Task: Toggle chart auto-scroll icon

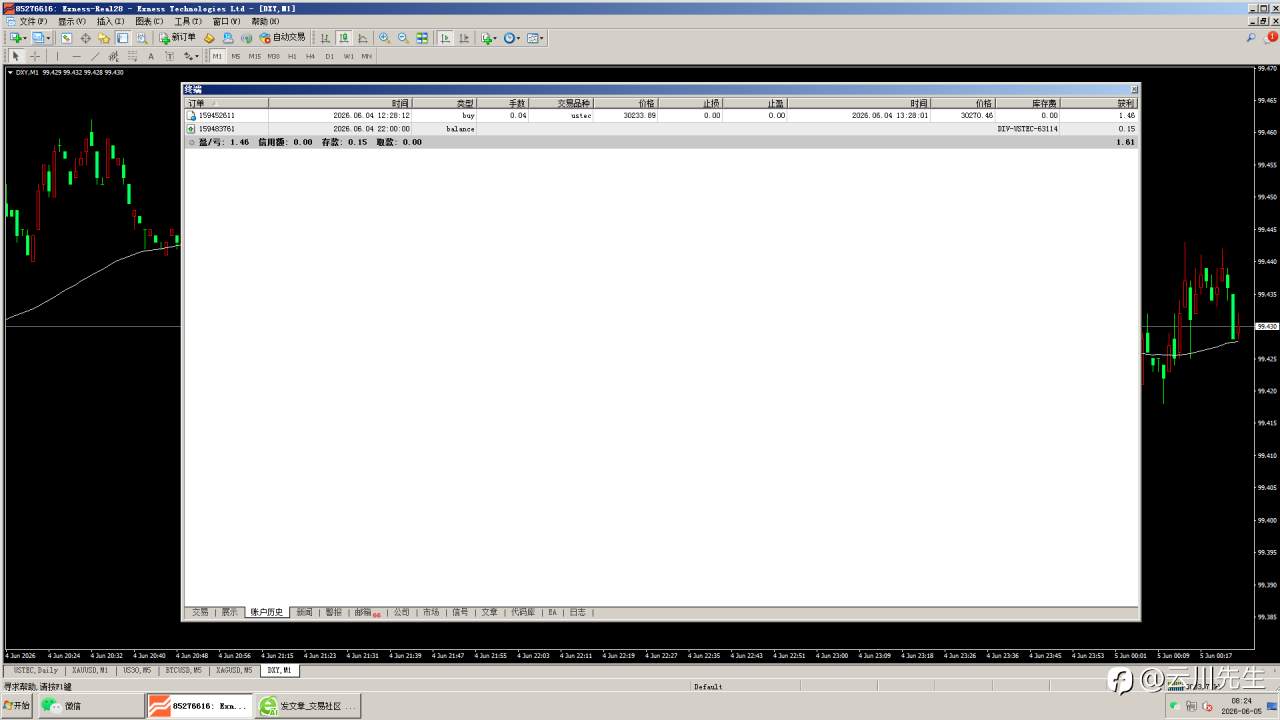Action: (x=445, y=38)
